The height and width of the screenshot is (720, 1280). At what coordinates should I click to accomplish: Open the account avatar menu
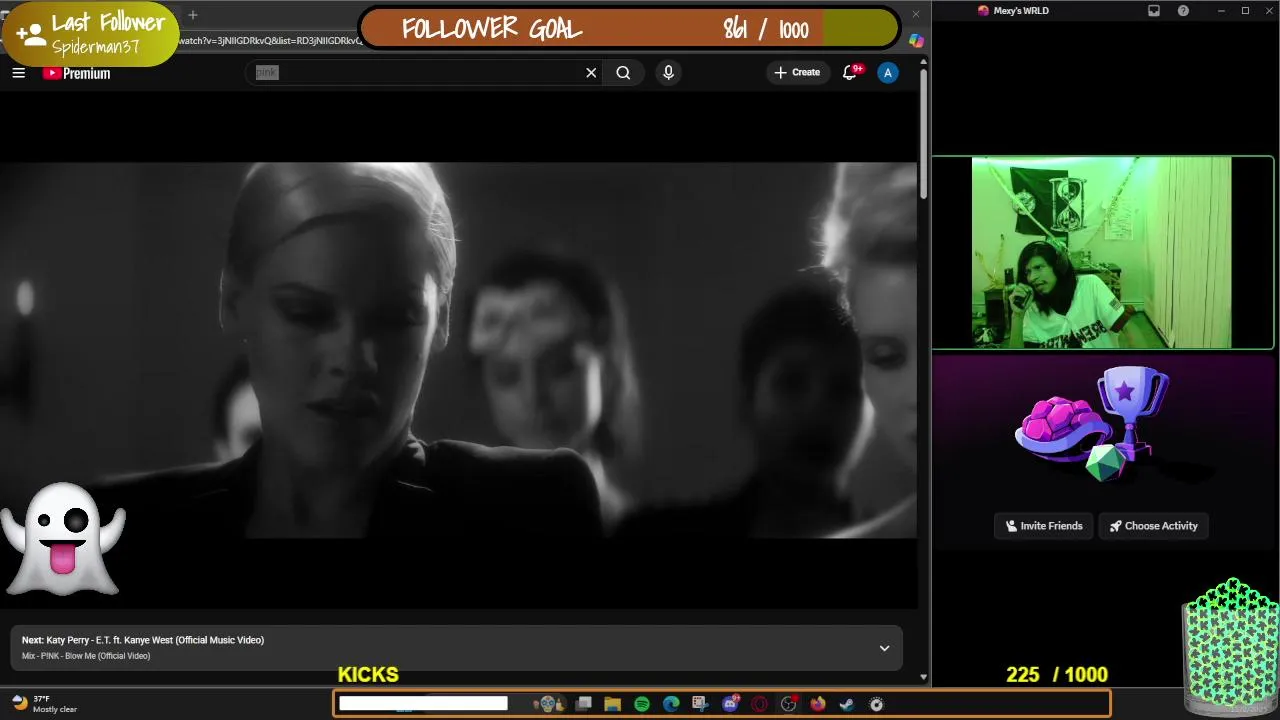coord(888,72)
